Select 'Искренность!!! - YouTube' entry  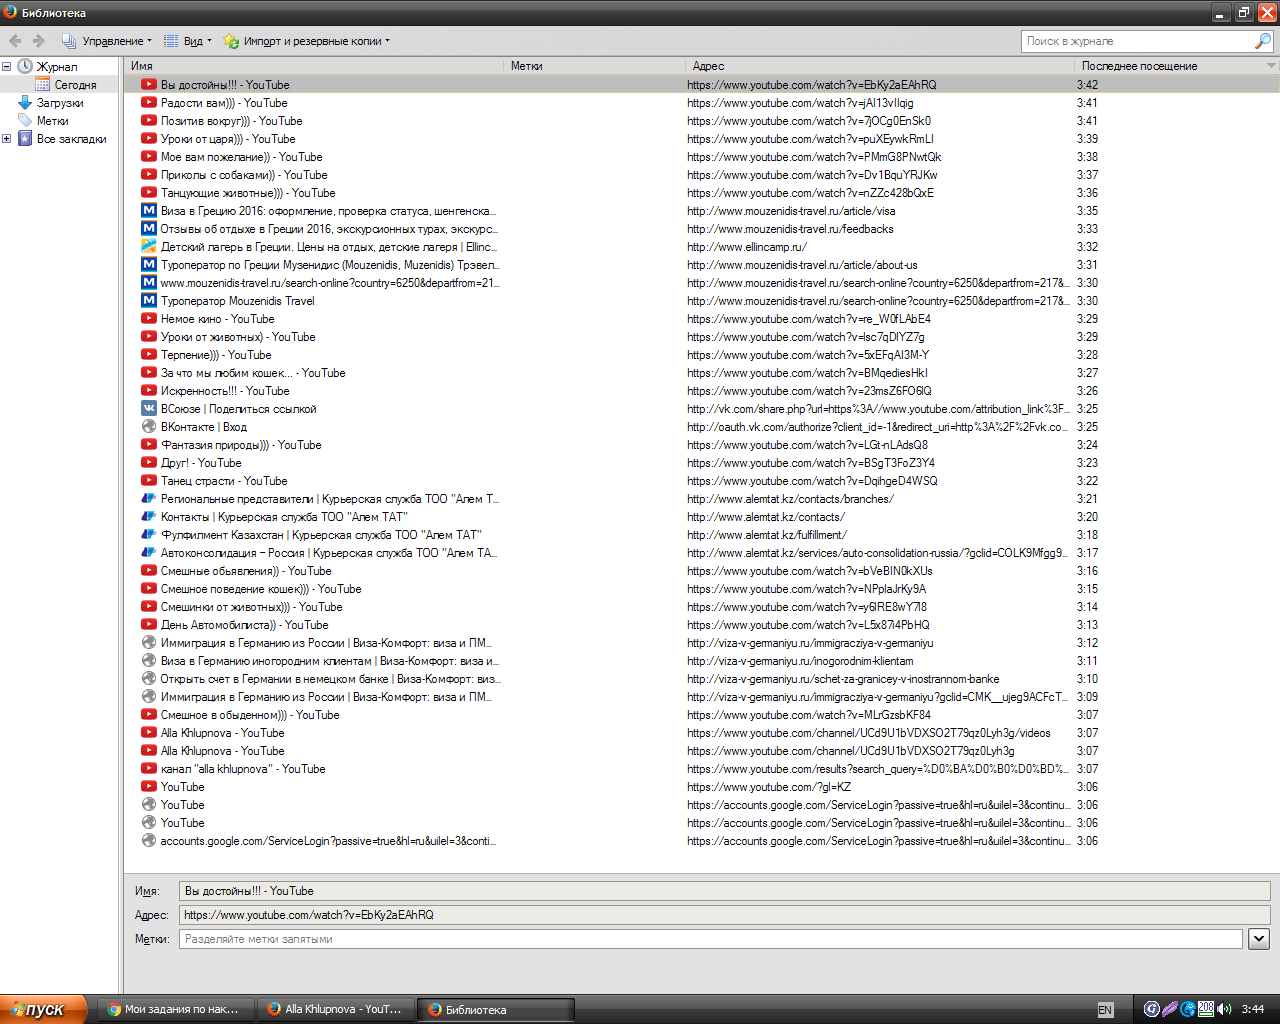point(702,391)
